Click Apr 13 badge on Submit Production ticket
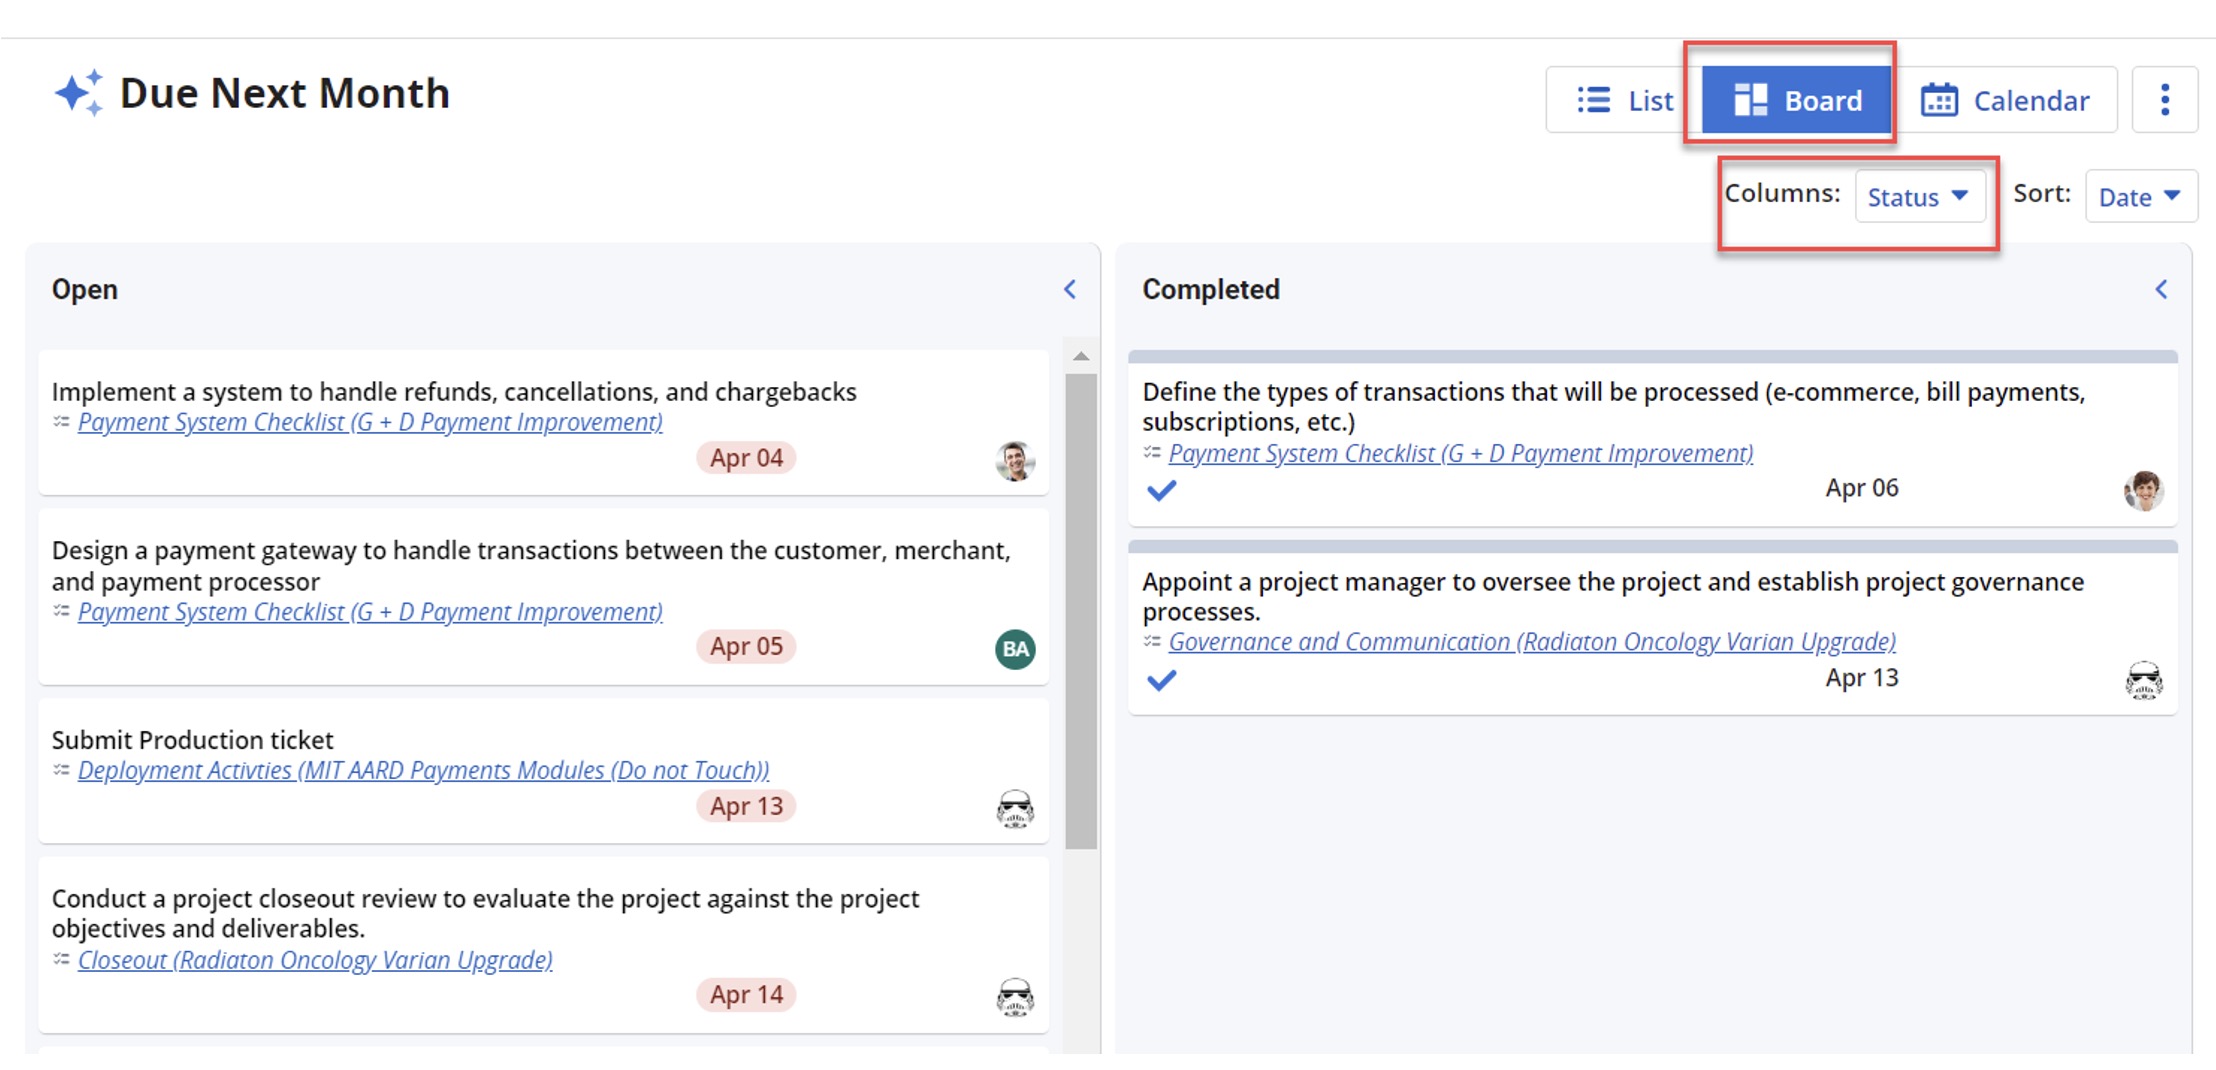This screenshot has width=2216, height=1070. coord(746,806)
